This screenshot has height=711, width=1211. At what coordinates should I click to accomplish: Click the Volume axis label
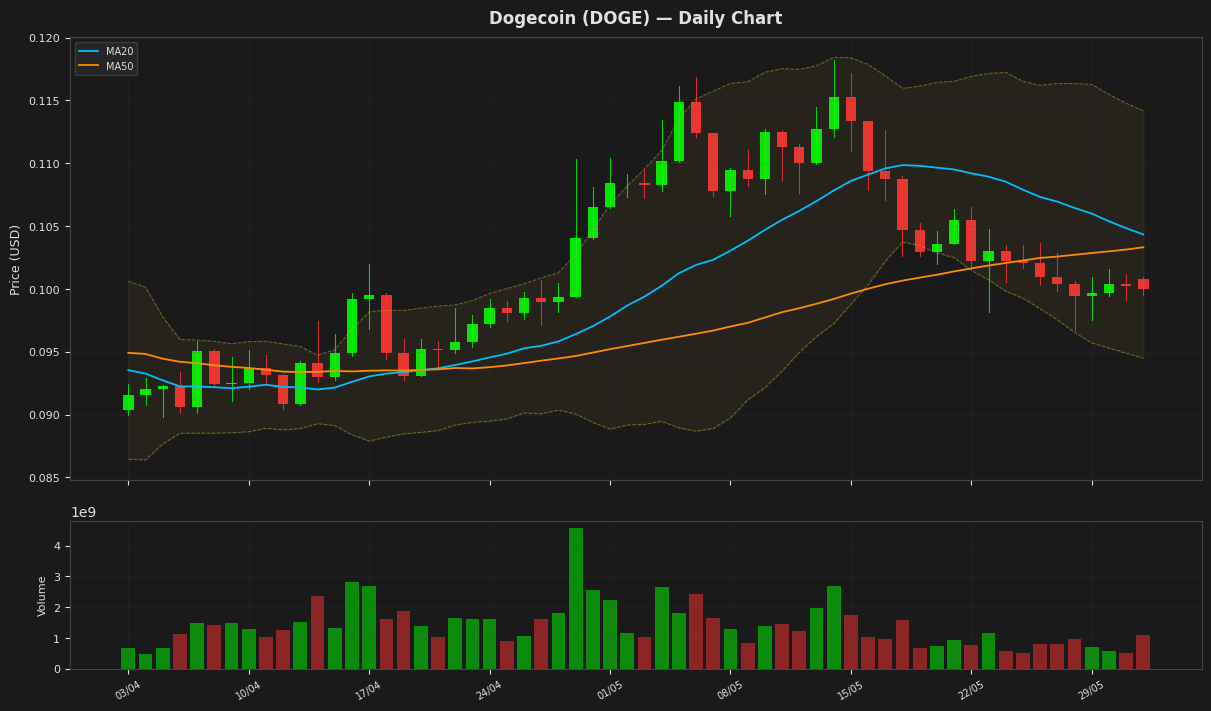click(43, 595)
